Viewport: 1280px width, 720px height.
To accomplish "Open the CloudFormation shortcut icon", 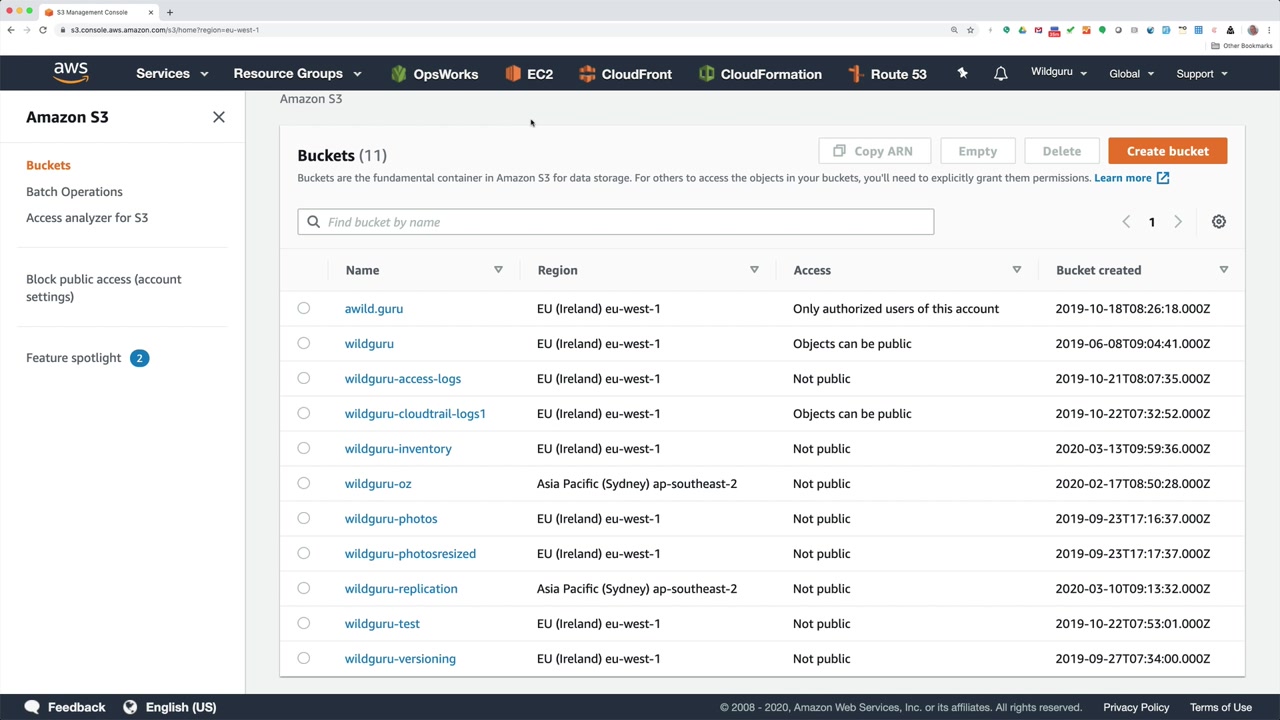I will click(707, 74).
